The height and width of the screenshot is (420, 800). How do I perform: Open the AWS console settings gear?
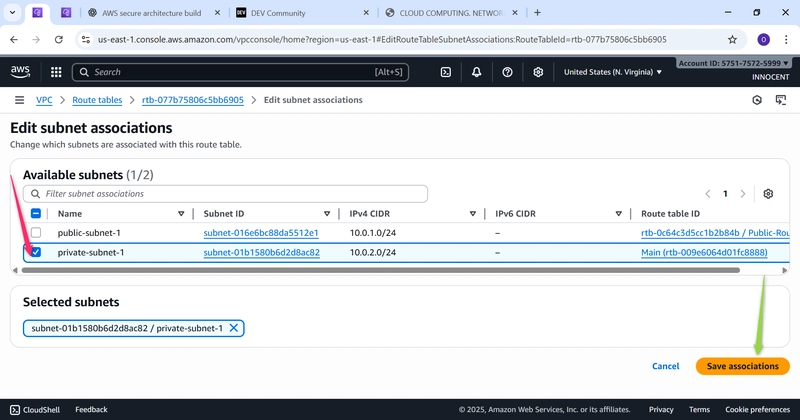click(538, 72)
